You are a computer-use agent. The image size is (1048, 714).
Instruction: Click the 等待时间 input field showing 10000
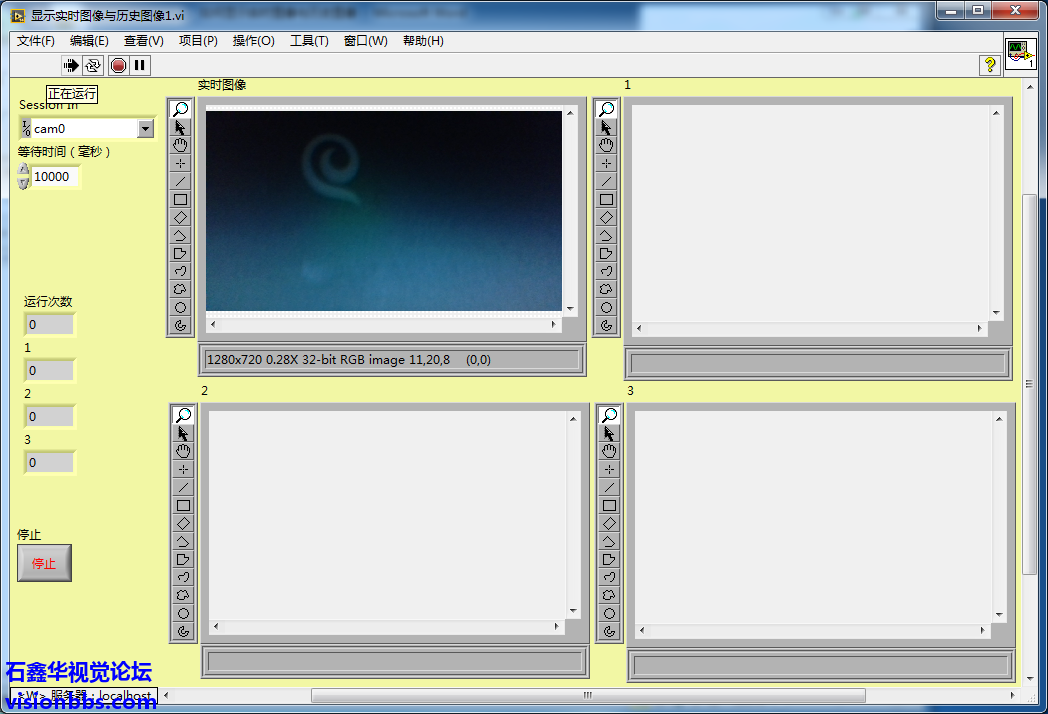coord(55,177)
